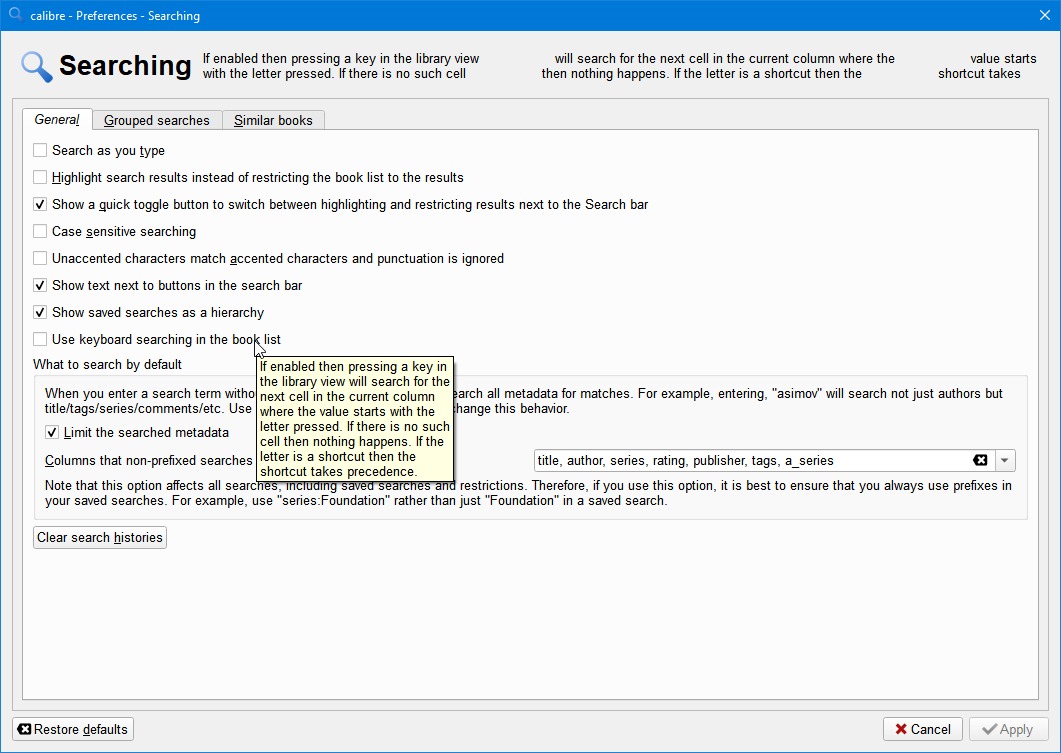Switch to Grouped searches tab
1061x753 pixels.
pyautogui.click(x=157, y=120)
